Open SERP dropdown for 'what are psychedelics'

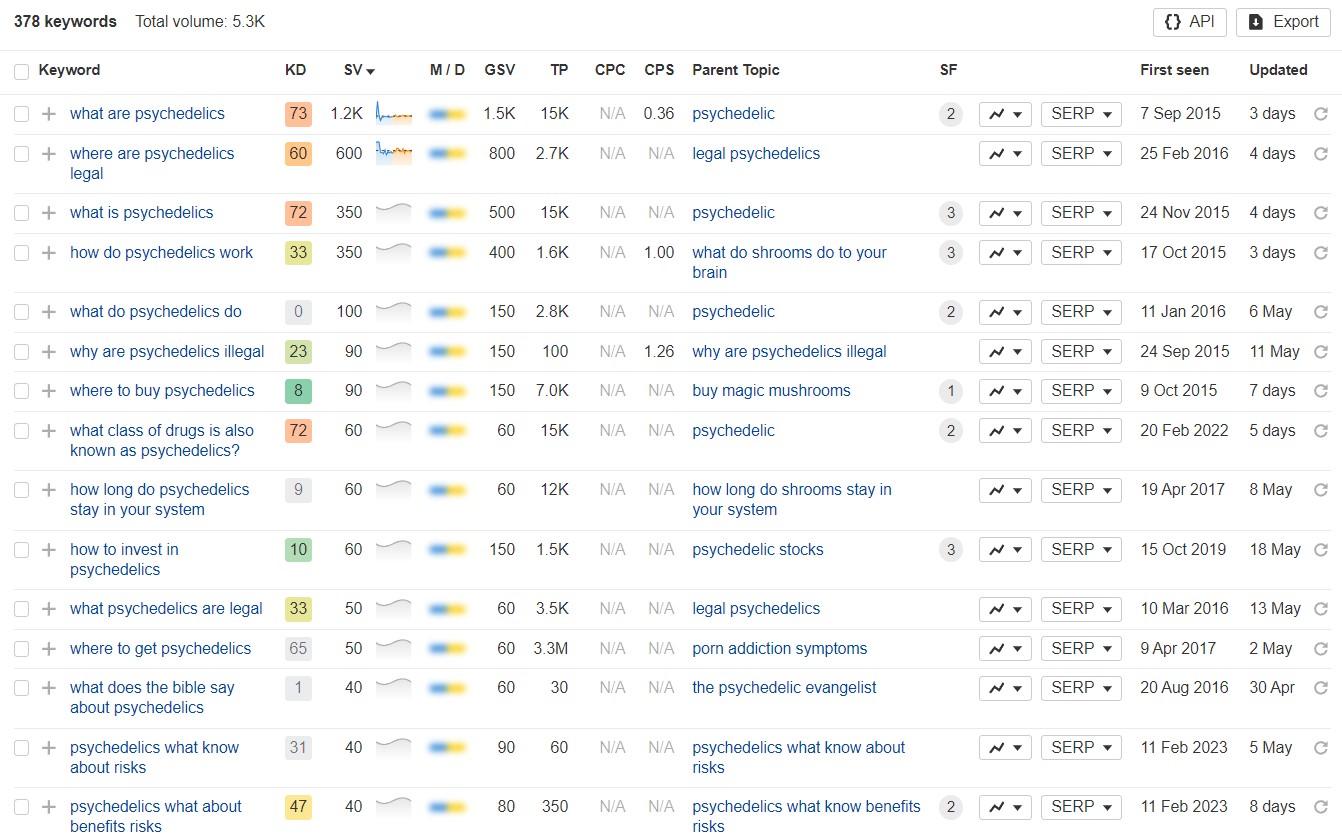[x=1081, y=114]
